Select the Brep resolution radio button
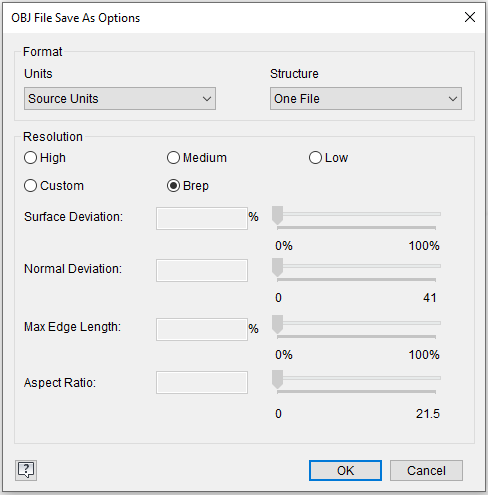The width and height of the screenshot is (488, 495). [188, 186]
